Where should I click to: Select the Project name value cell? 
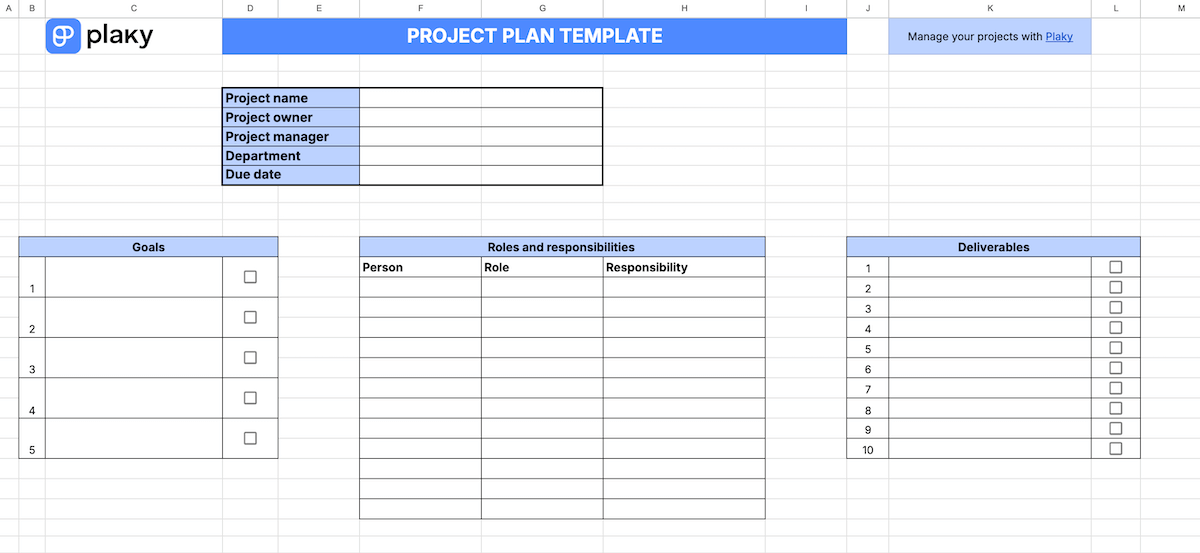click(x=480, y=98)
